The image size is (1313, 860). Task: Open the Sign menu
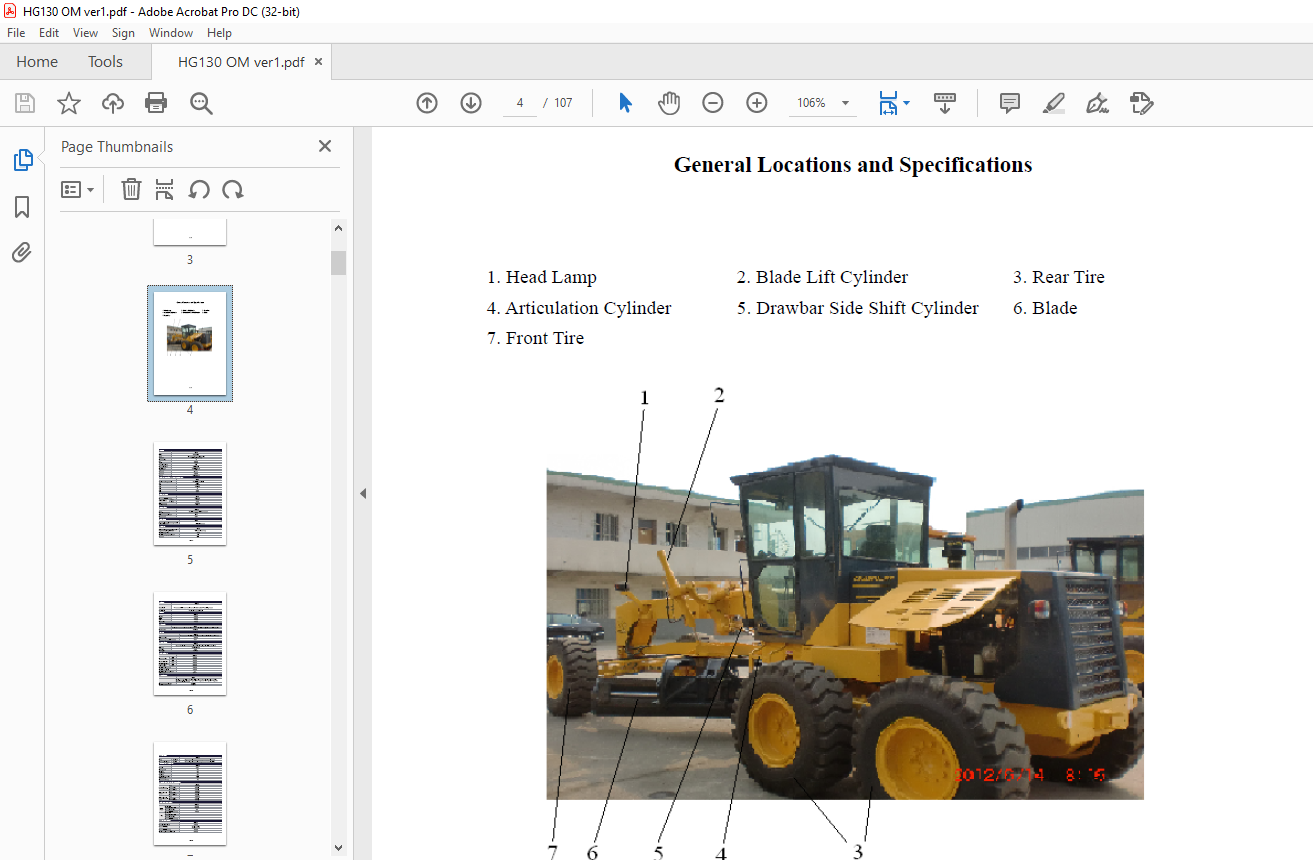pyautogui.click(x=123, y=33)
